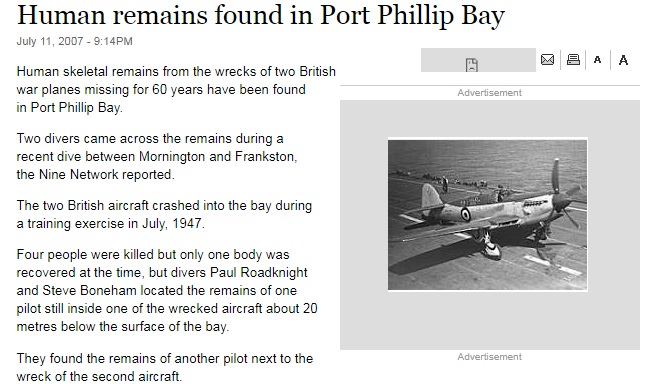The height and width of the screenshot is (390, 657).
Task: Open the warplane photo on the carrier deck
Action: click(487, 215)
